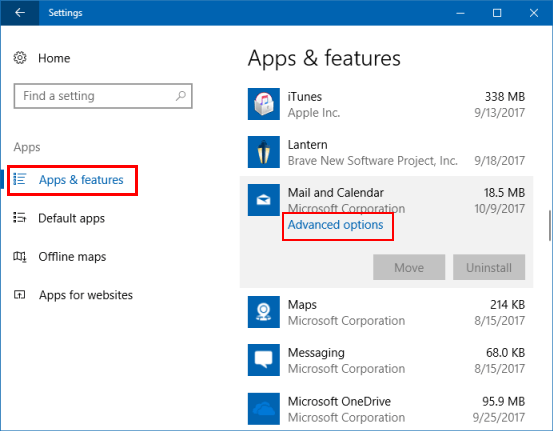Maximize the Settings window
The image size is (553, 431).
[497, 13]
